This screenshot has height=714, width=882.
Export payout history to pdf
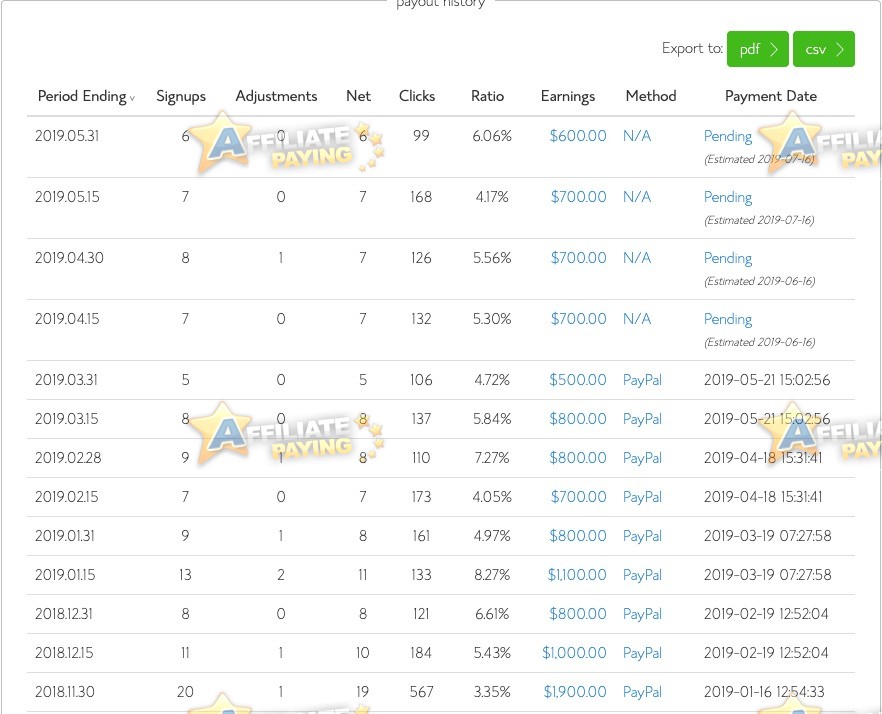(x=757, y=49)
